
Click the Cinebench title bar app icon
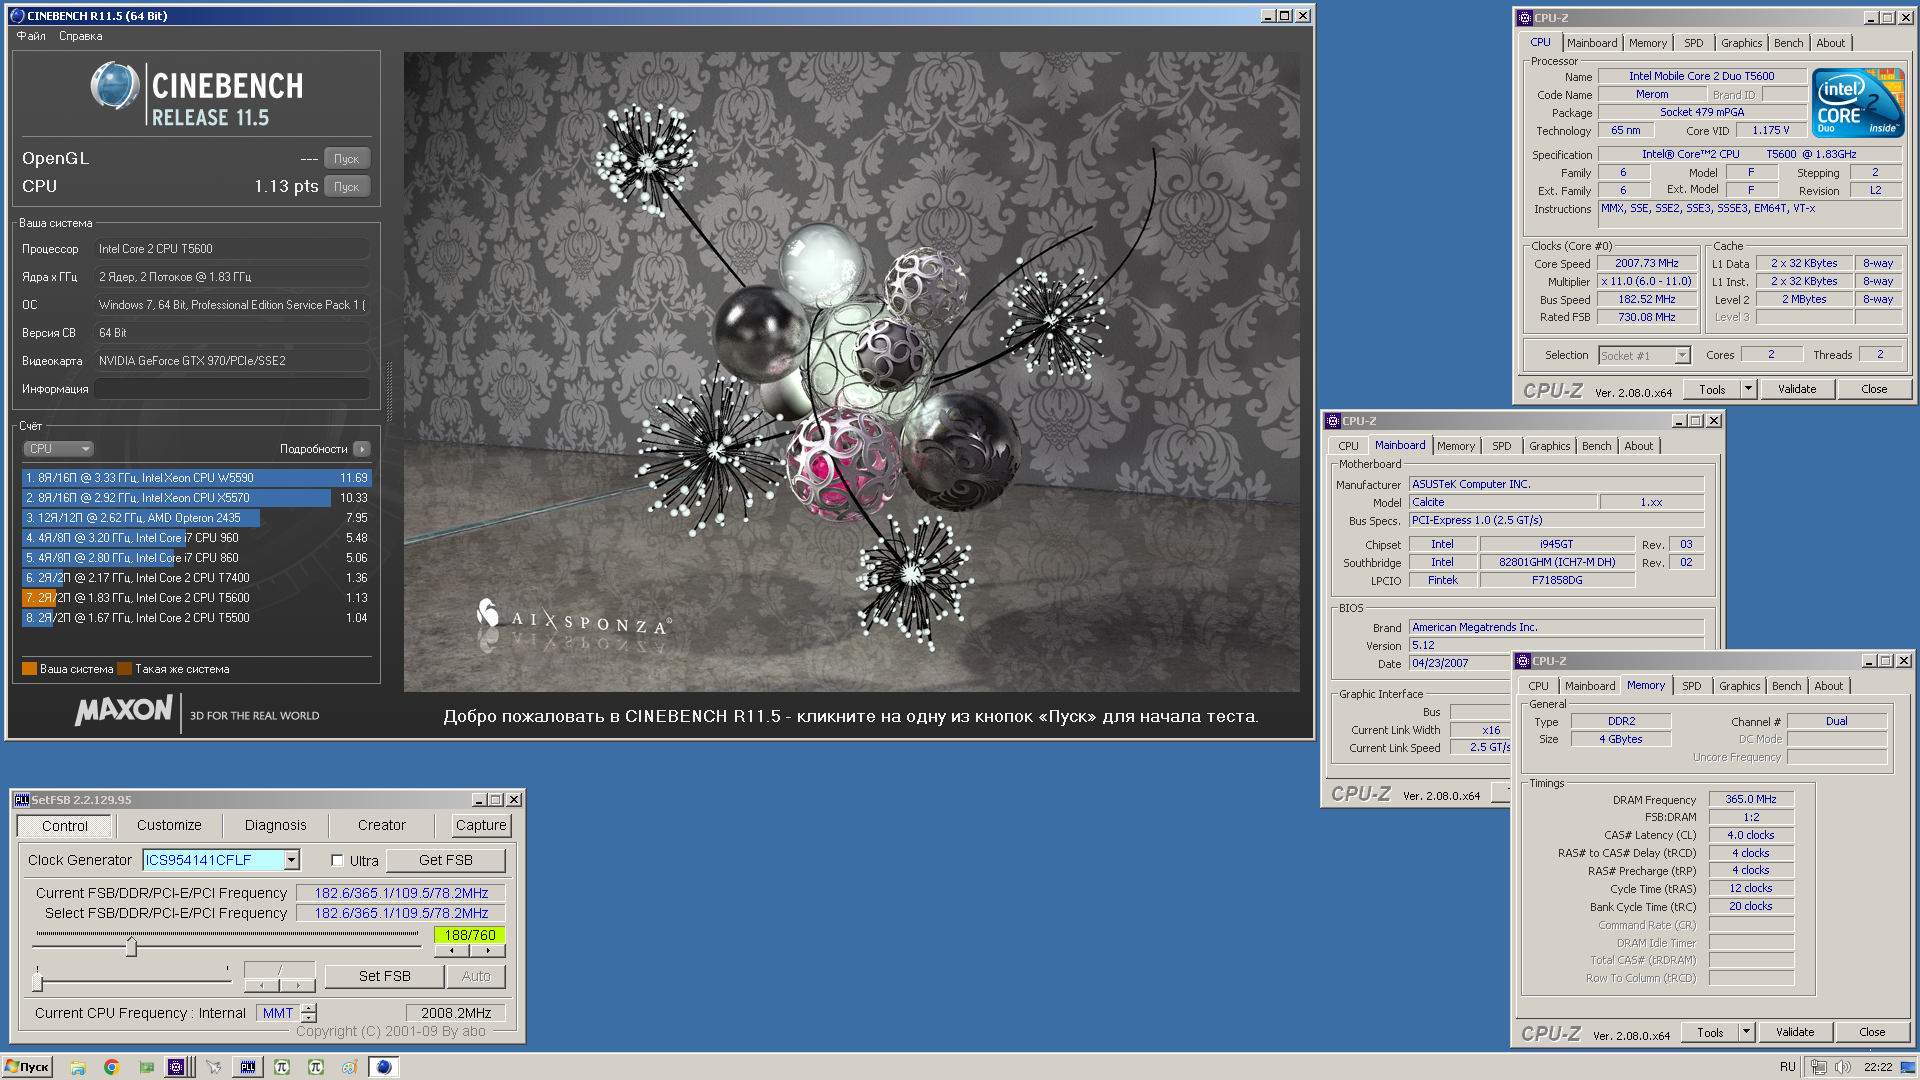pyautogui.click(x=16, y=16)
